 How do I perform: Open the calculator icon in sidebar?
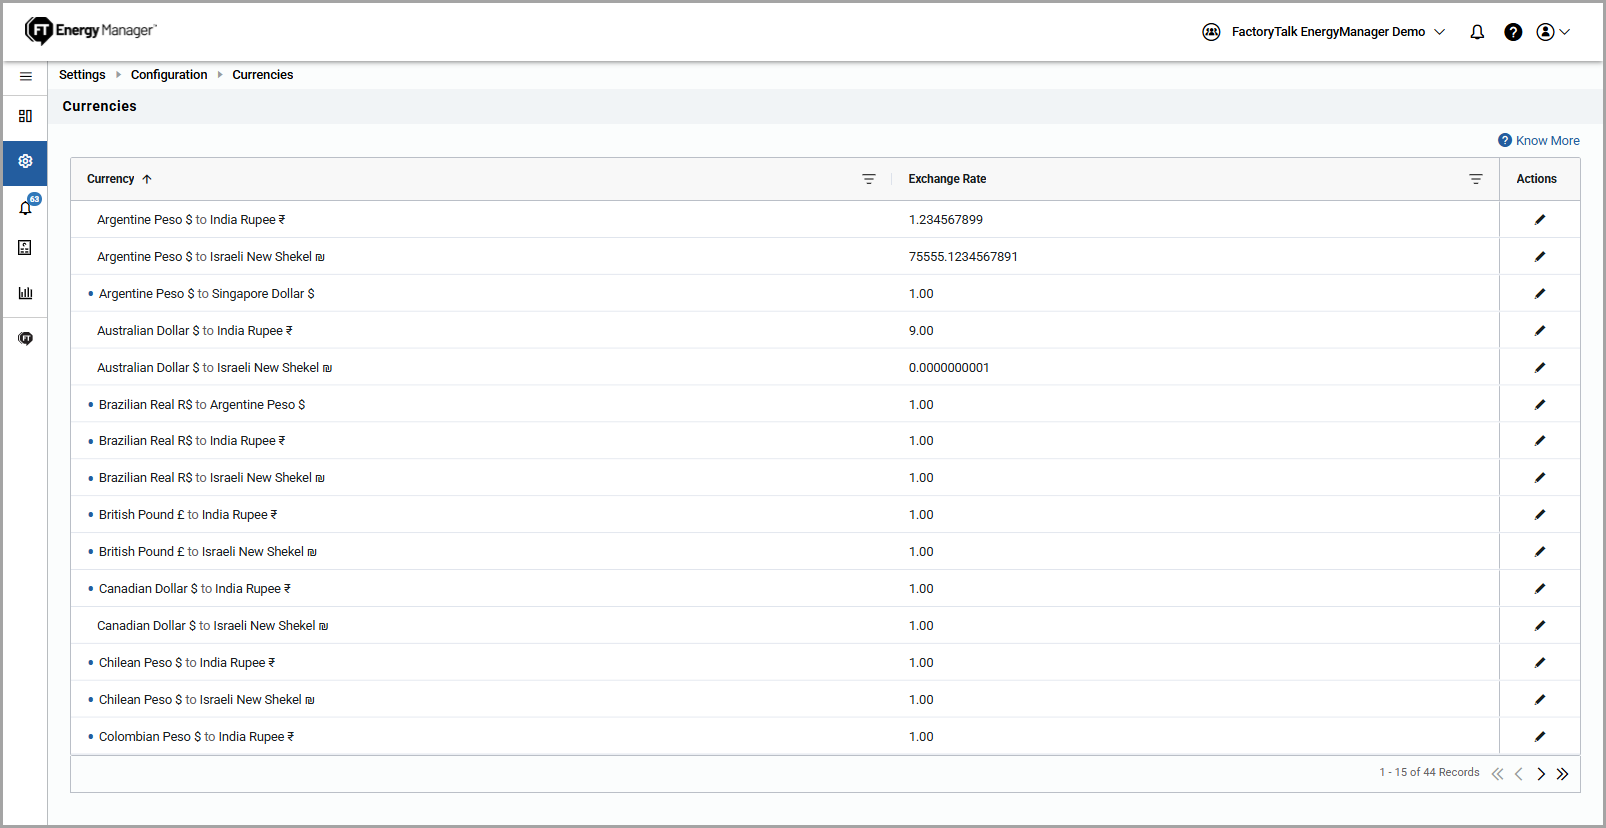(25, 248)
